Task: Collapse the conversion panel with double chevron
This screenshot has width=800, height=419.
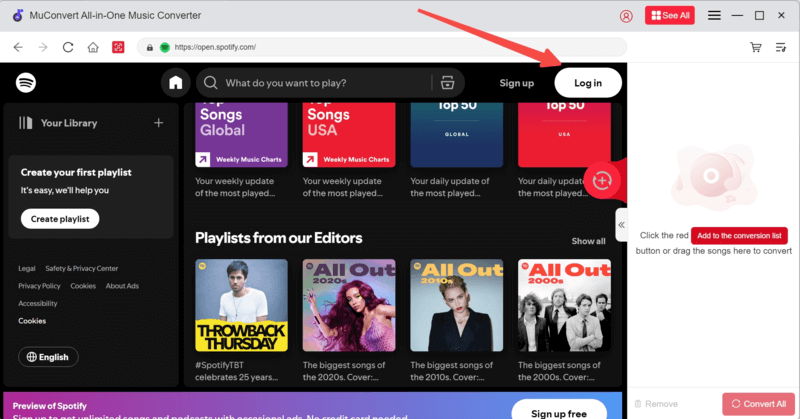Action: pos(621,225)
